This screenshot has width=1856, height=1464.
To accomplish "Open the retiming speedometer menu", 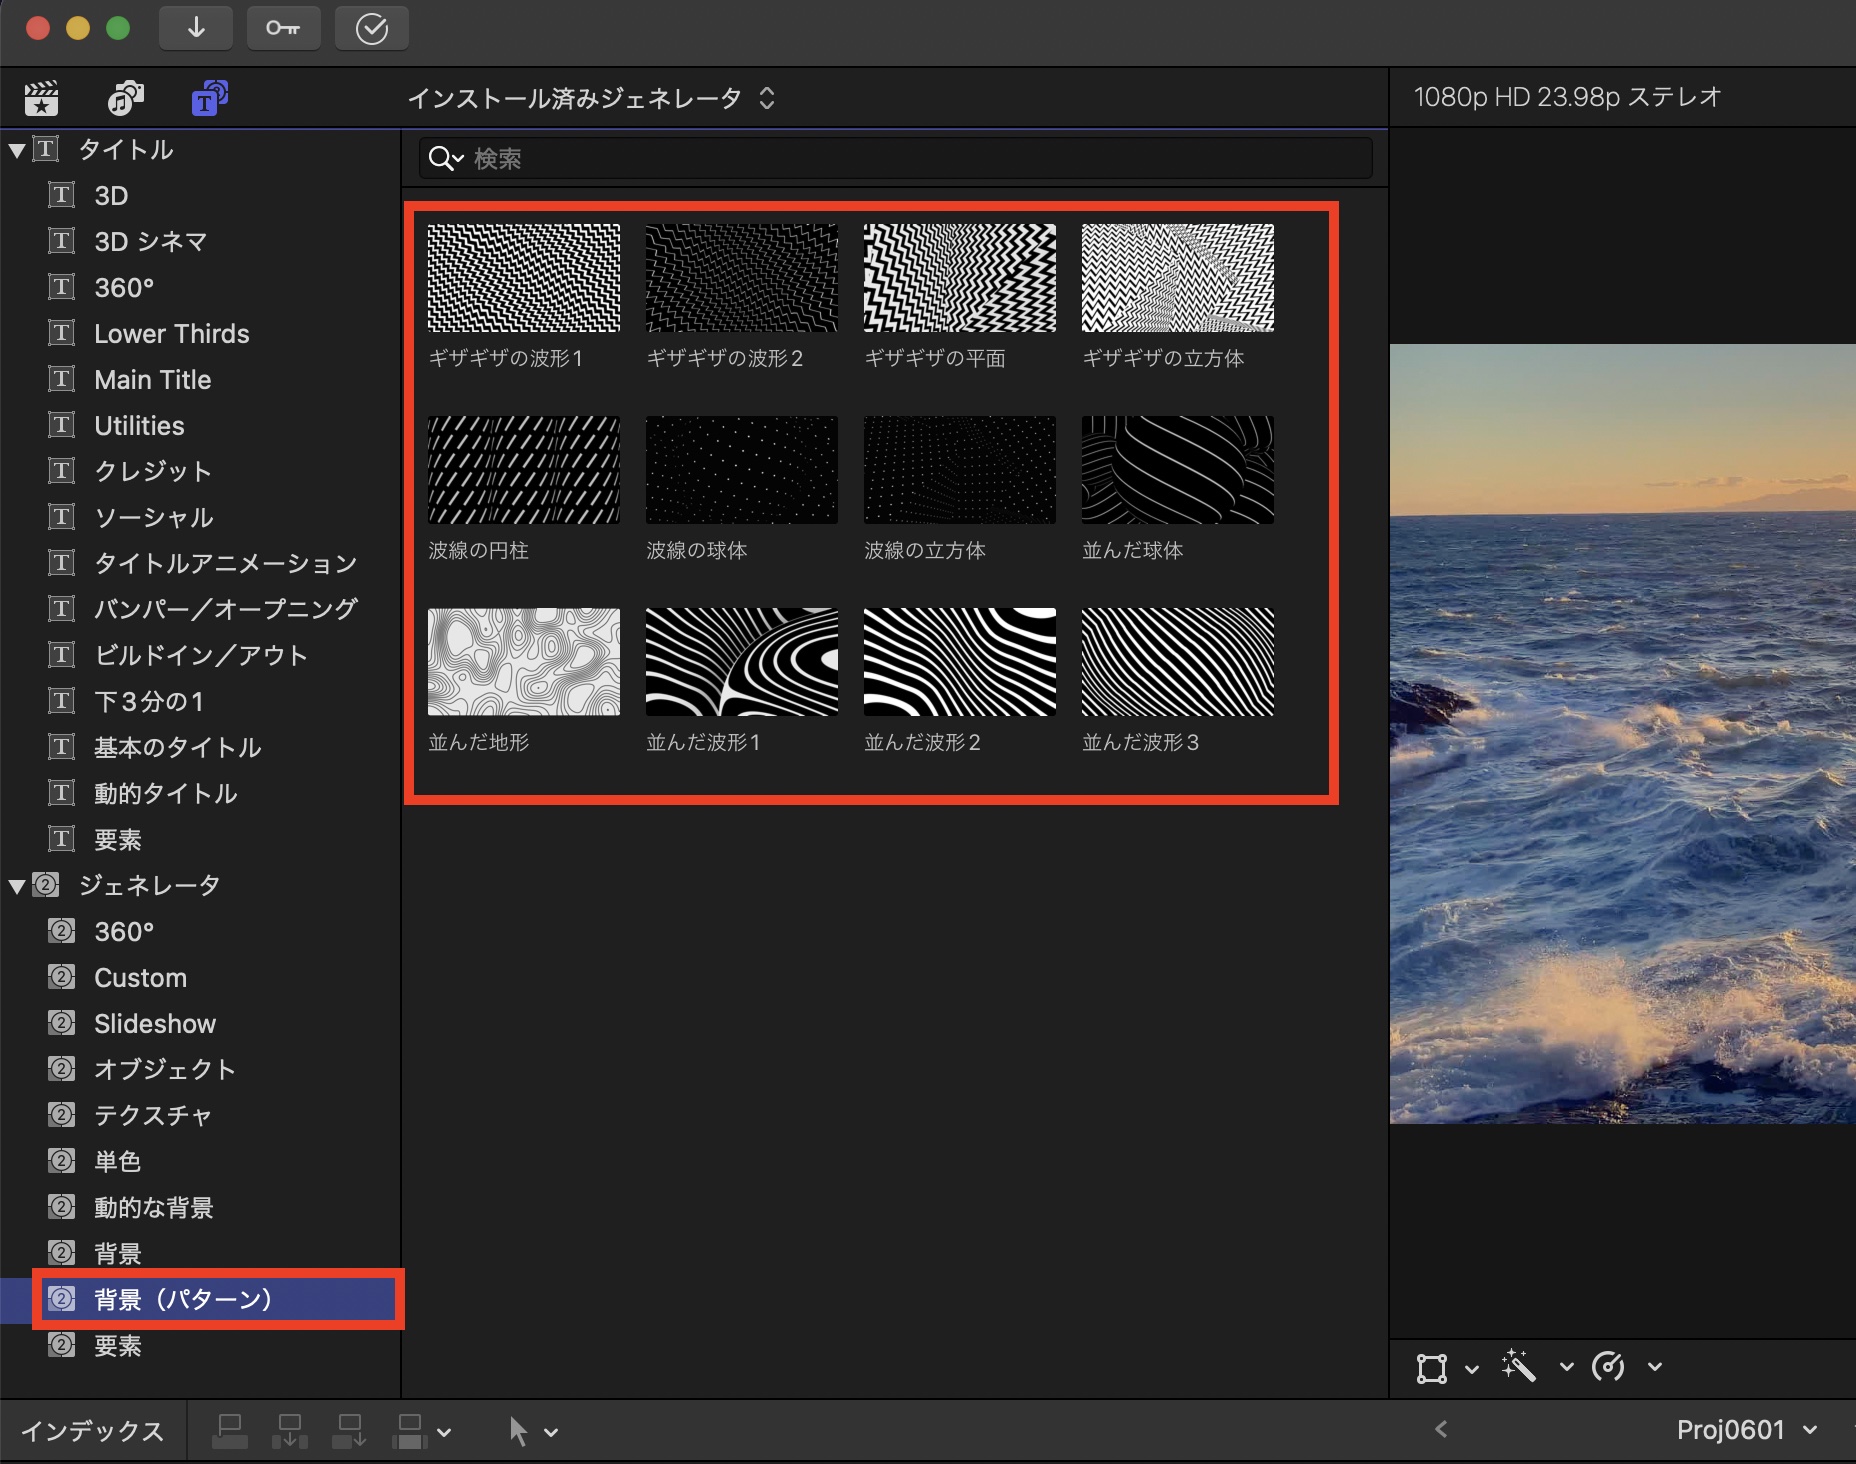I will pyautogui.click(x=1609, y=1366).
